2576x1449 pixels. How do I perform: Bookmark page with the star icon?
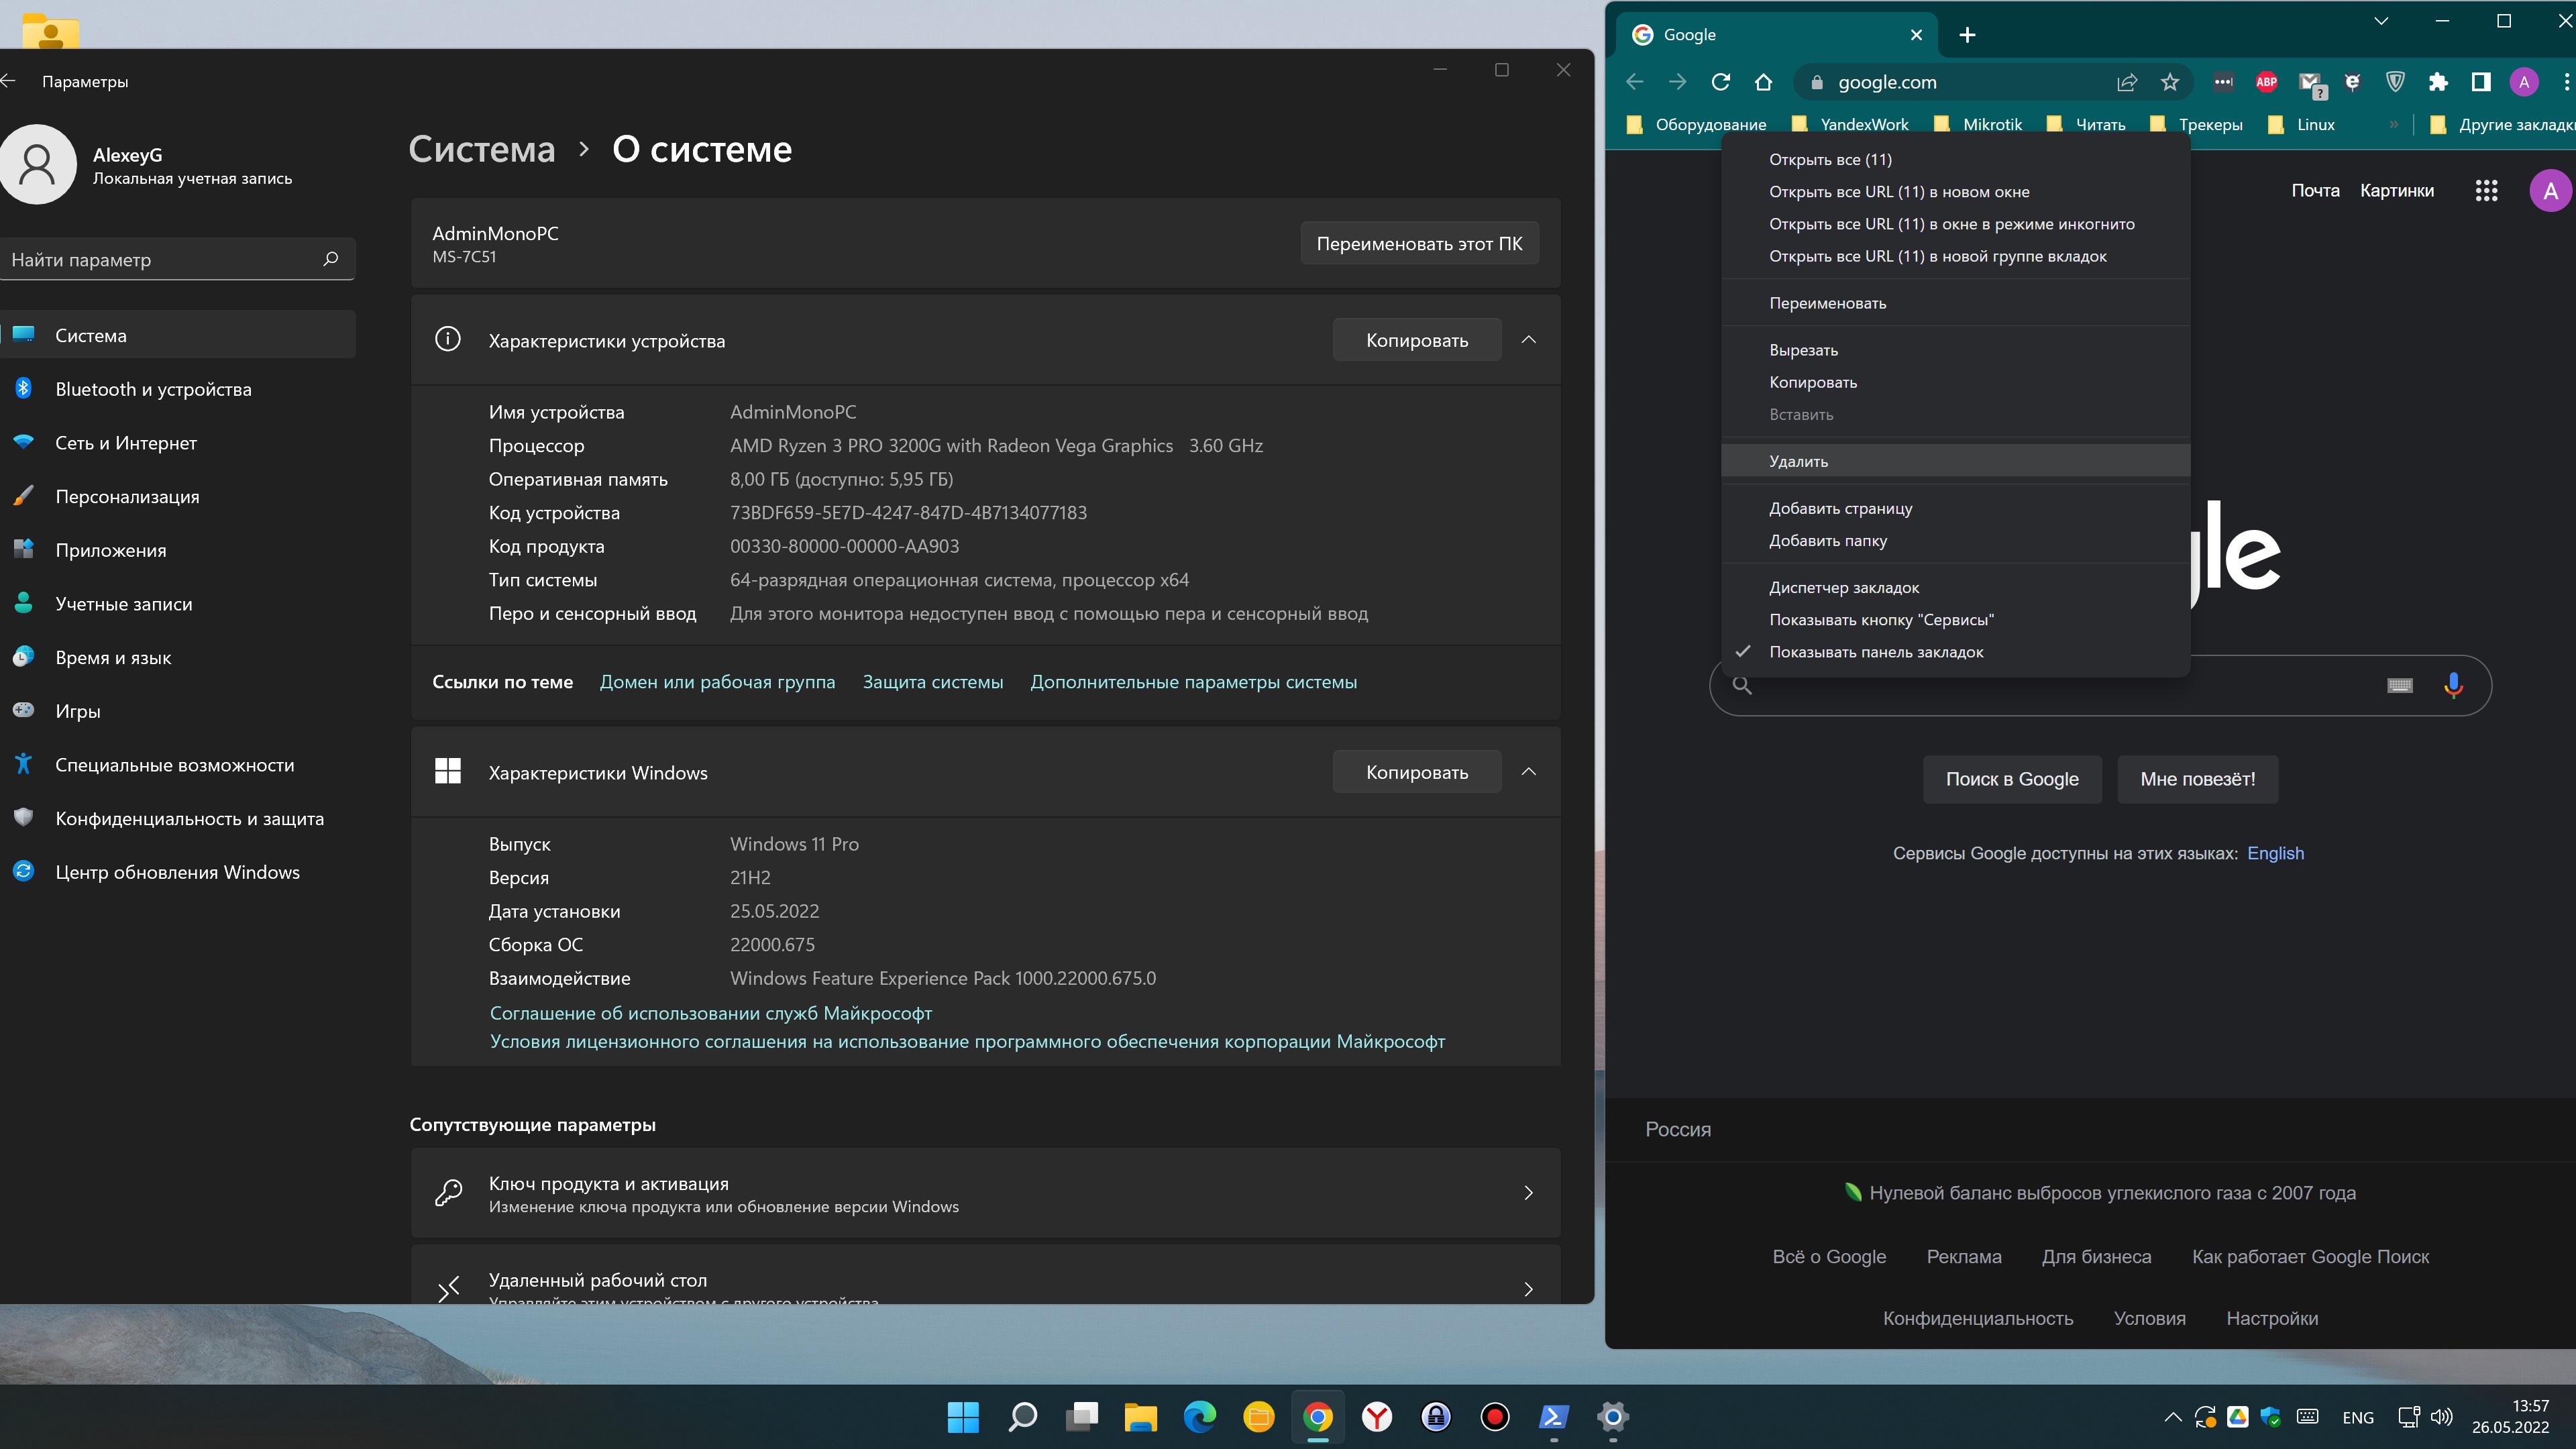[2169, 82]
